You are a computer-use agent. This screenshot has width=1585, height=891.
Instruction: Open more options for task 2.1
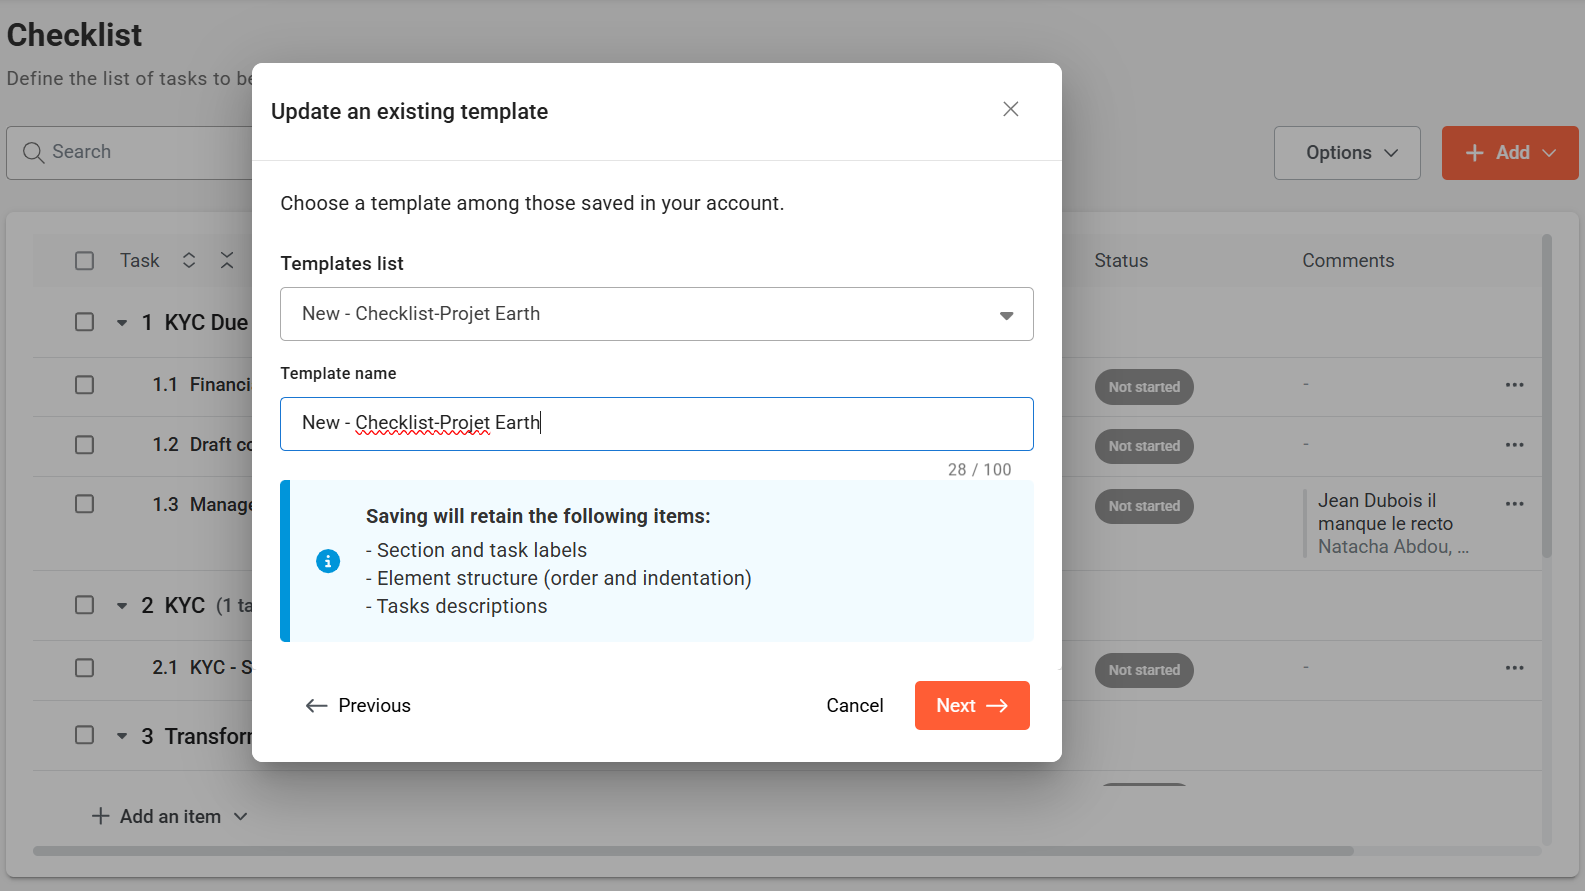pos(1514,668)
